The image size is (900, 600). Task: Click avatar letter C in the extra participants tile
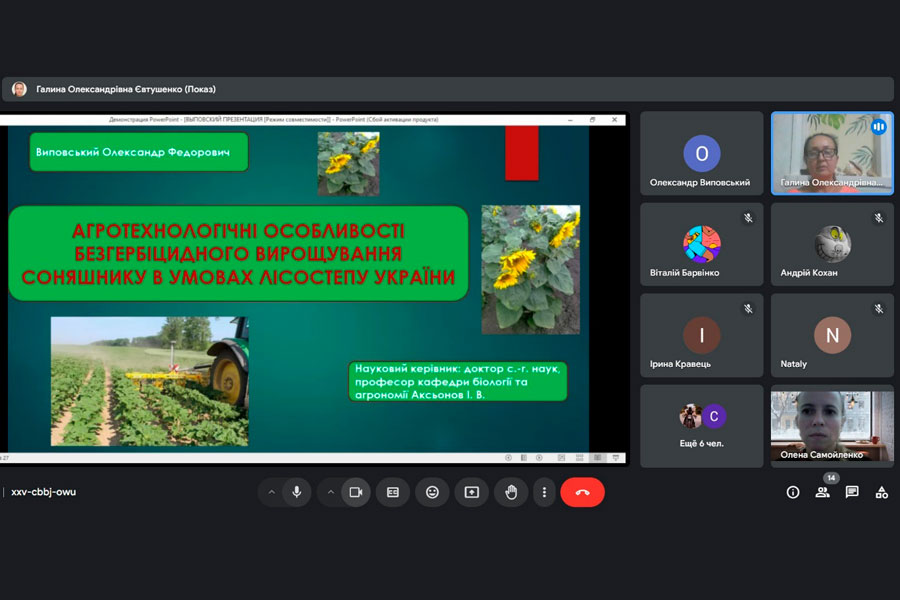pyautogui.click(x=714, y=416)
